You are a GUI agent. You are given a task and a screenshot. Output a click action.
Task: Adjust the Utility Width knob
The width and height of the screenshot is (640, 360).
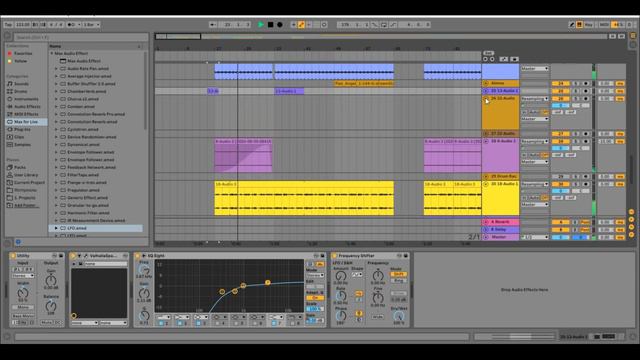pyautogui.click(x=23, y=292)
